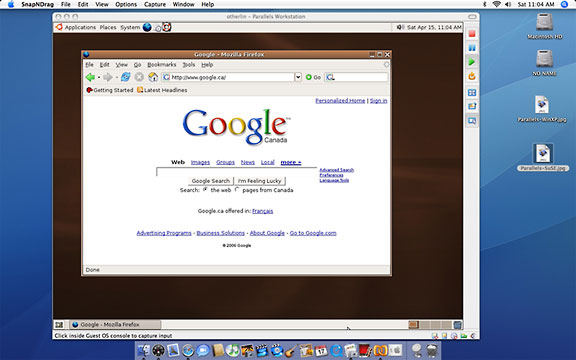Open the Firefox URL history dropdown arrow
This screenshot has width=576, height=360.
click(x=298, y=77)
